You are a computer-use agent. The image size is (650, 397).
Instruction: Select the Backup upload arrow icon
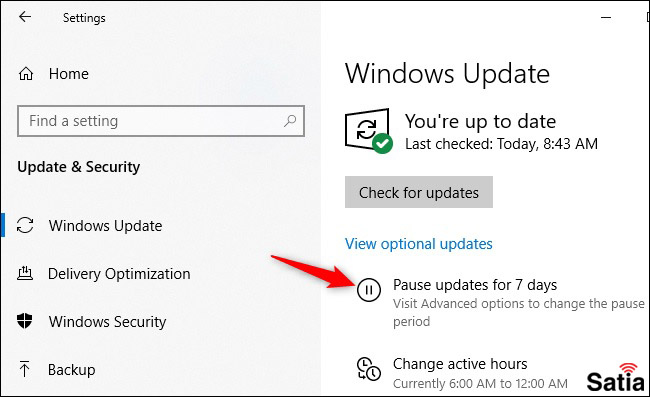(x=24, y=369)
